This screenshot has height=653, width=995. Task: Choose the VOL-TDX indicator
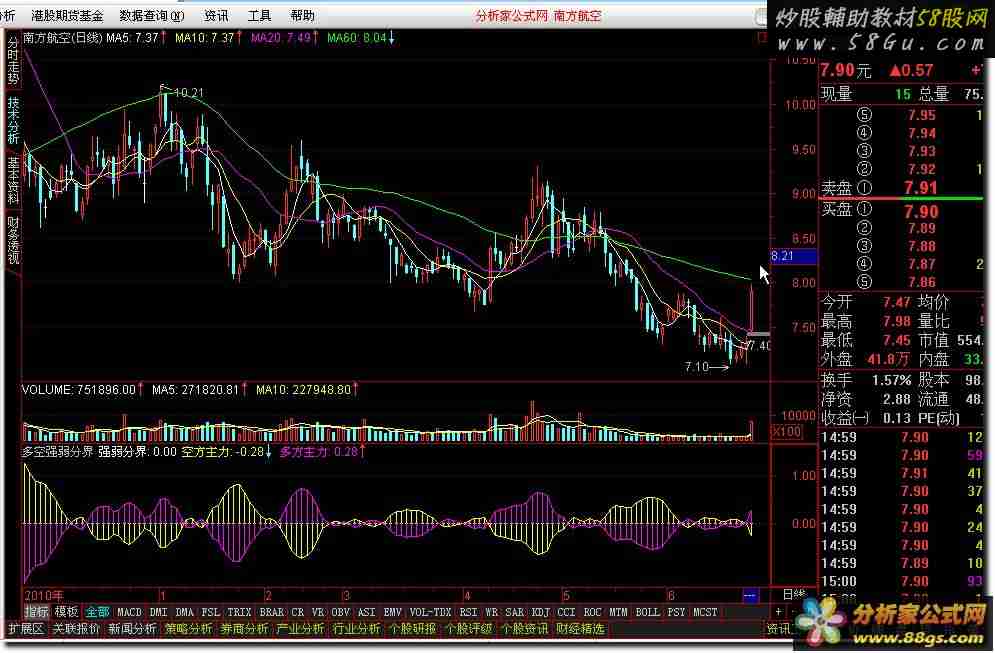430,612
